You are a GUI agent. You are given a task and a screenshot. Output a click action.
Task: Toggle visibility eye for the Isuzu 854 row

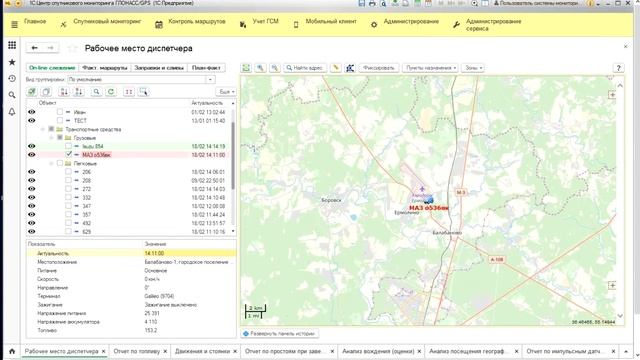[31, 146]
